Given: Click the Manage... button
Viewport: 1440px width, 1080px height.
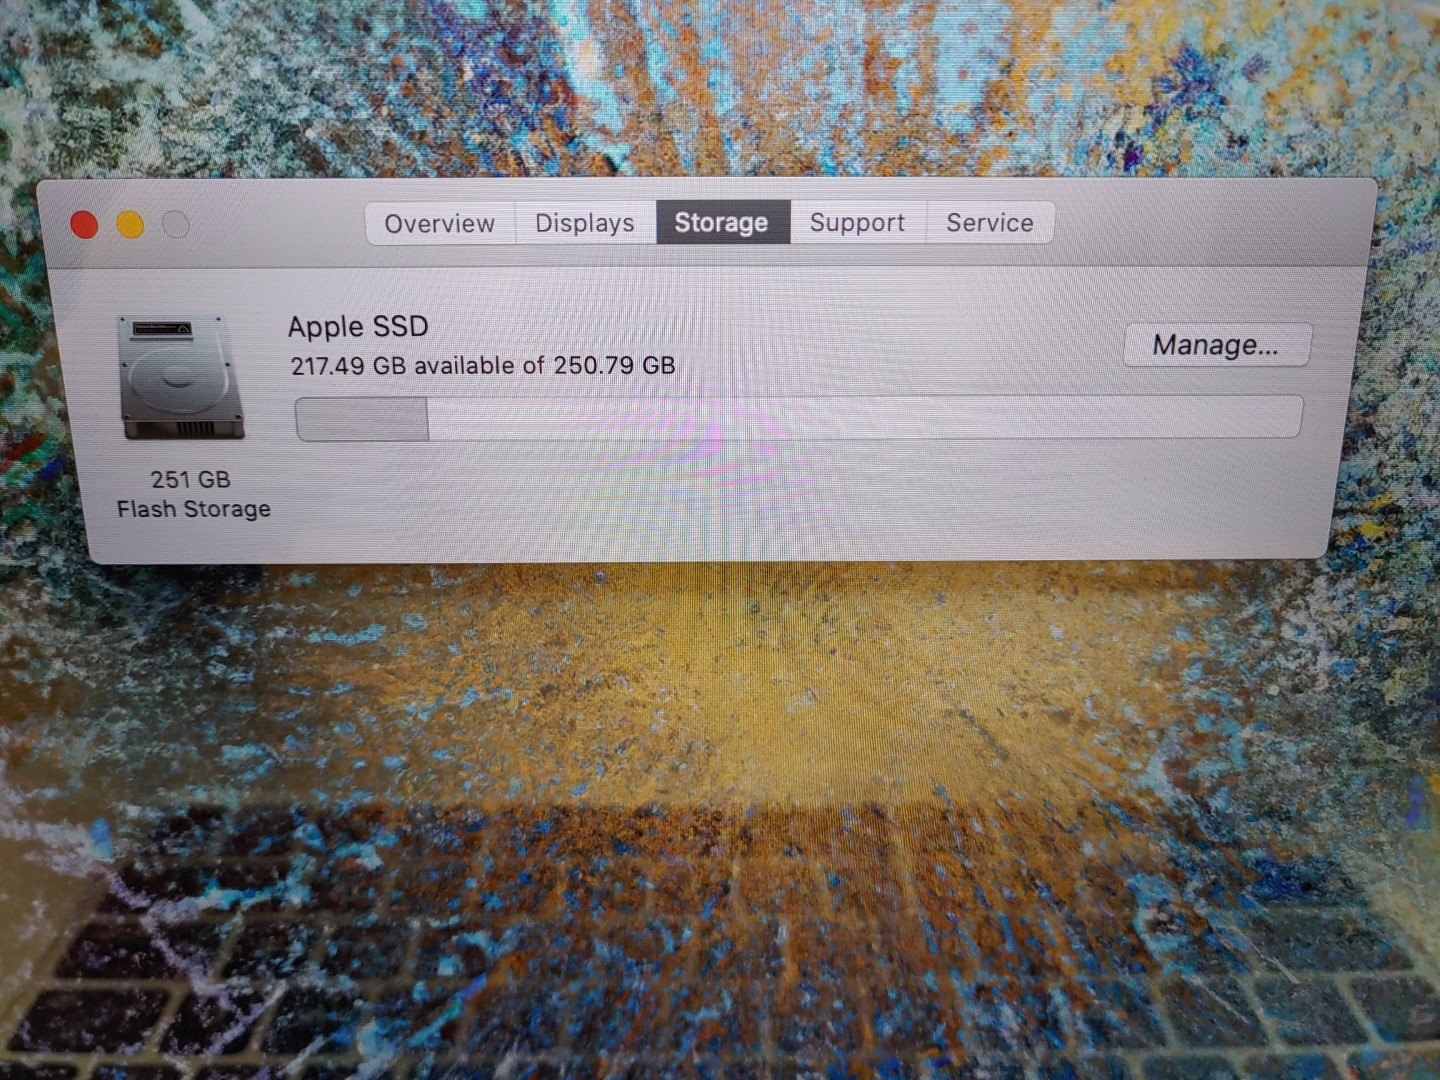Looking at the screenshot, I should 1217,345.
